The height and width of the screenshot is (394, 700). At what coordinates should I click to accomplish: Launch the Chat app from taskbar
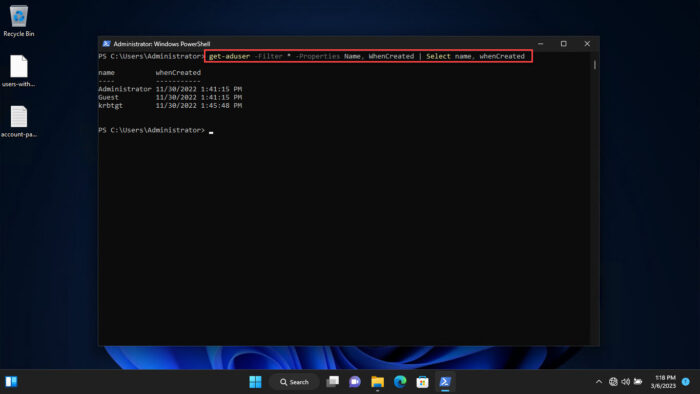[355, 382]
